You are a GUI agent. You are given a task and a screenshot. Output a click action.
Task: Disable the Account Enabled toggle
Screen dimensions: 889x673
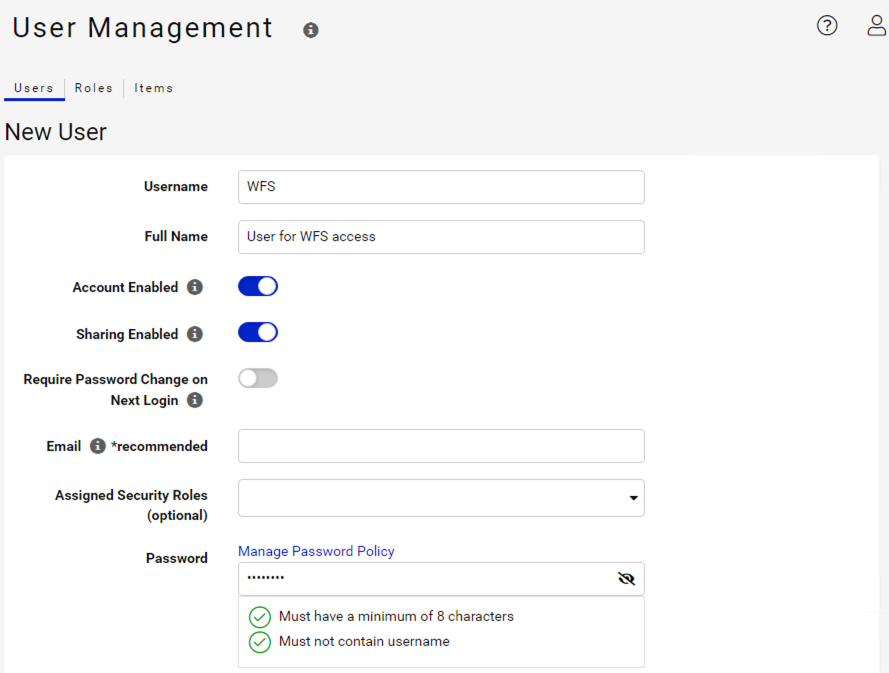pyautogui.click(x=257, y=285)
